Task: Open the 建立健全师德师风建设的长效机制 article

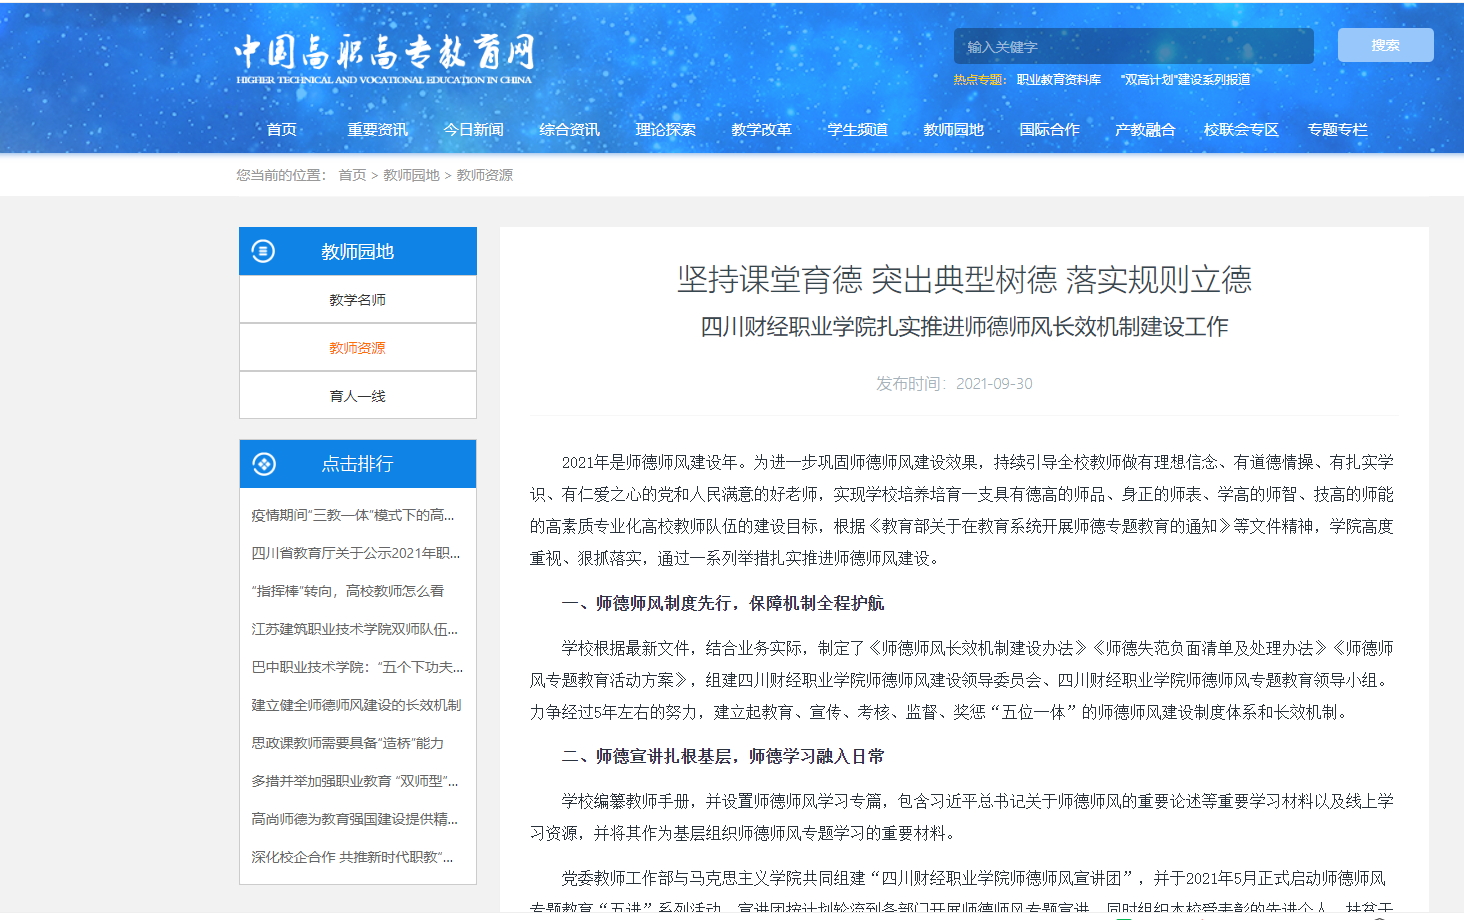Action: pyautogui.click(x=356, y=705)
